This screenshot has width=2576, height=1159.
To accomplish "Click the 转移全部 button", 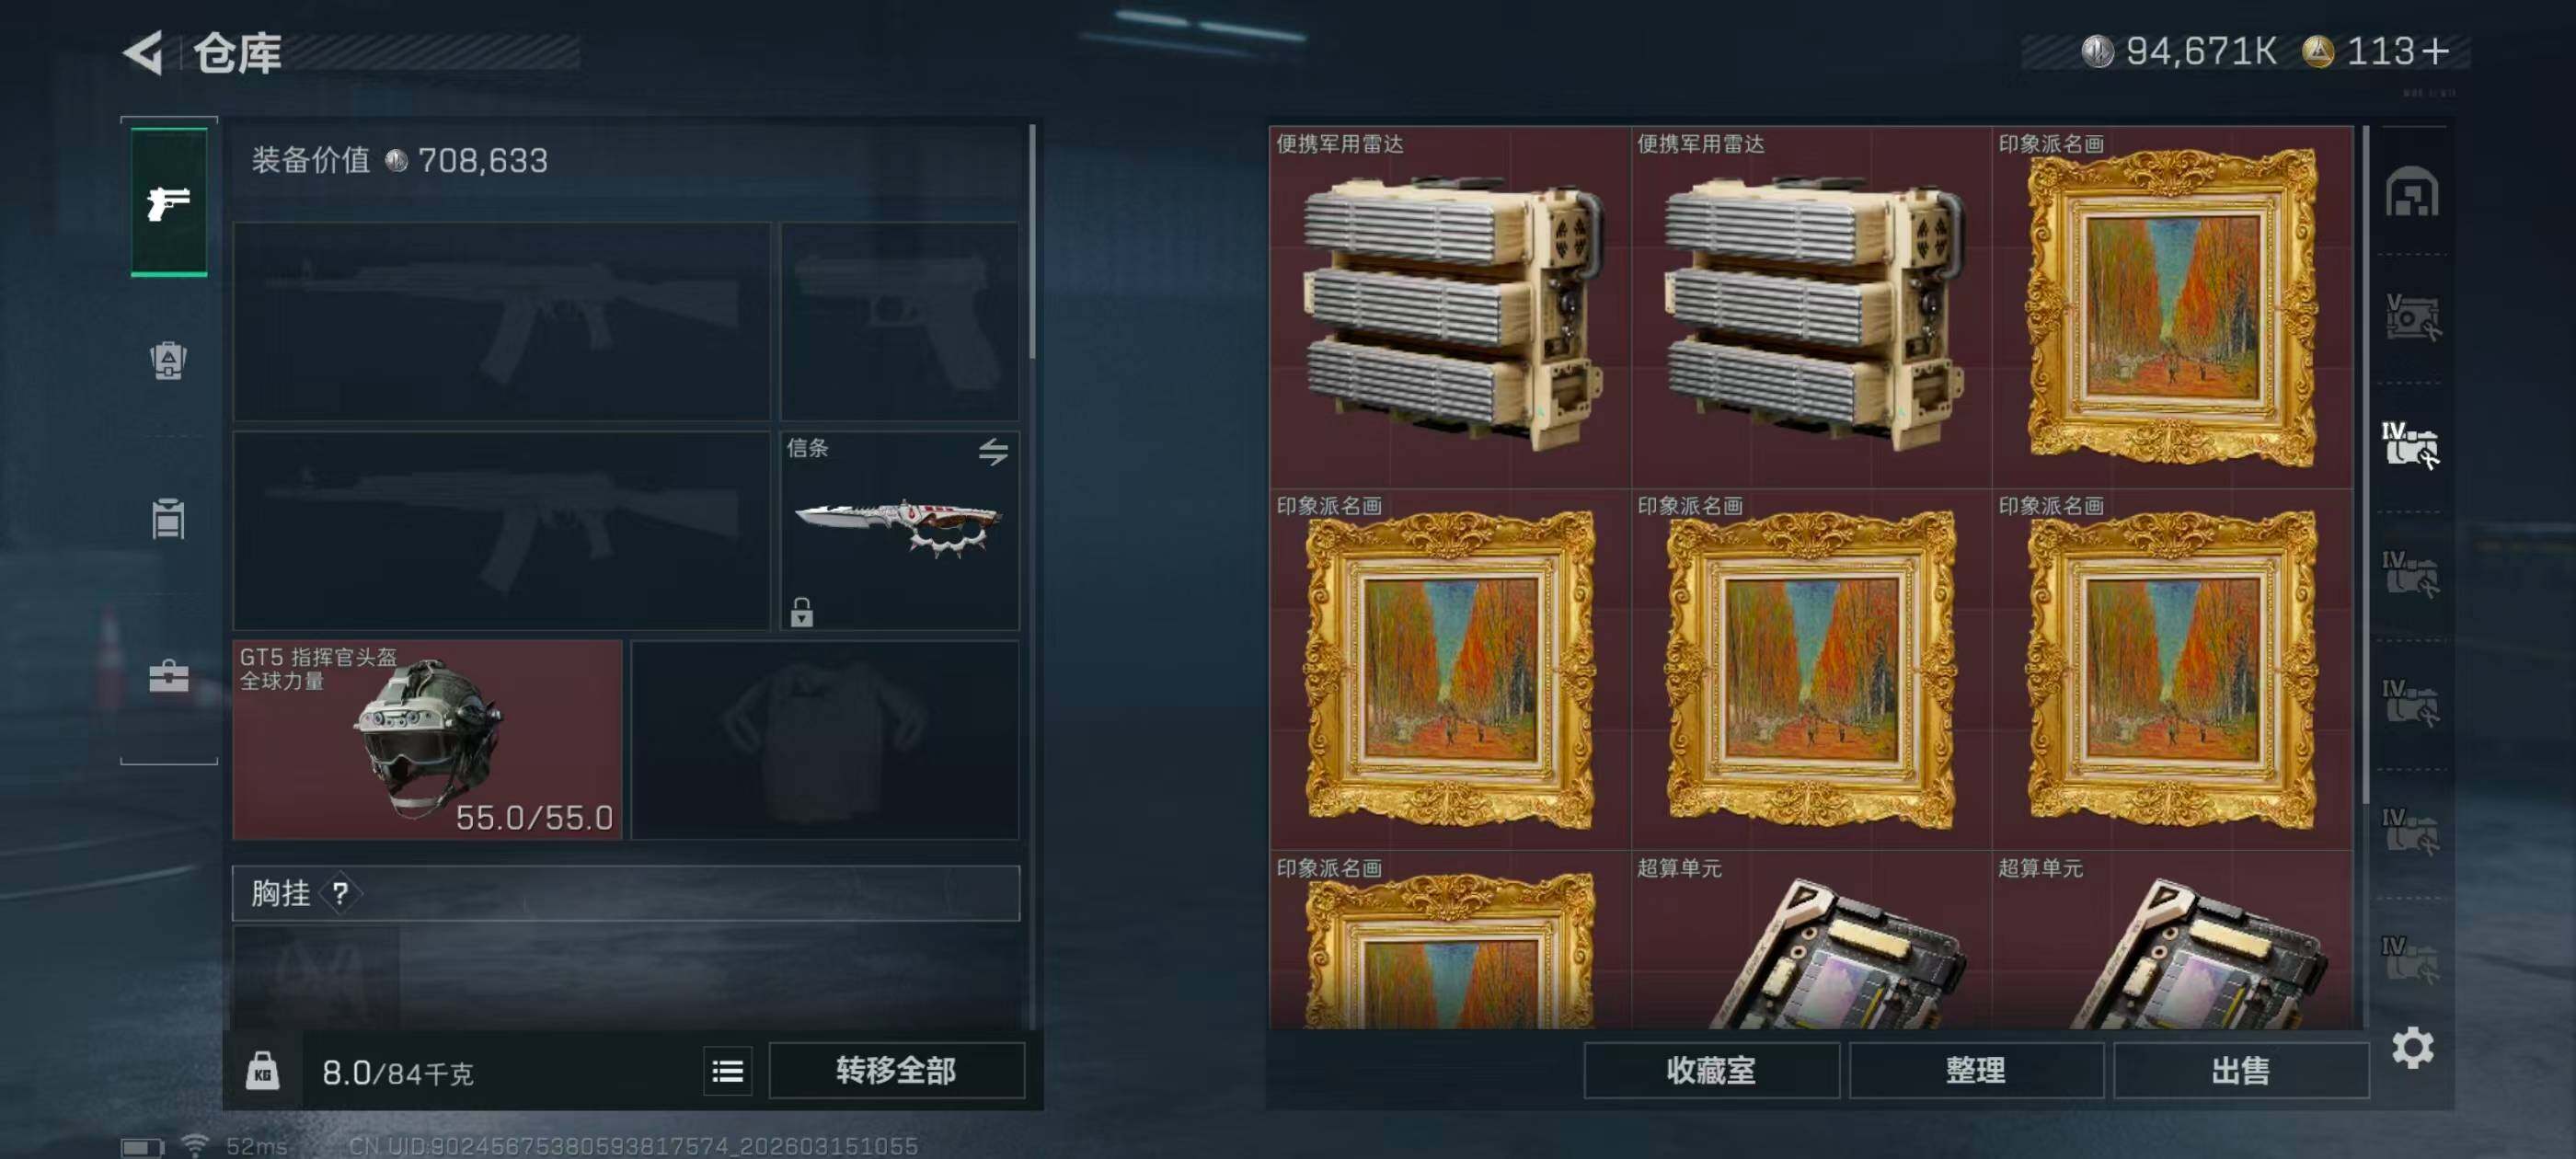I will click(896, 1071).
